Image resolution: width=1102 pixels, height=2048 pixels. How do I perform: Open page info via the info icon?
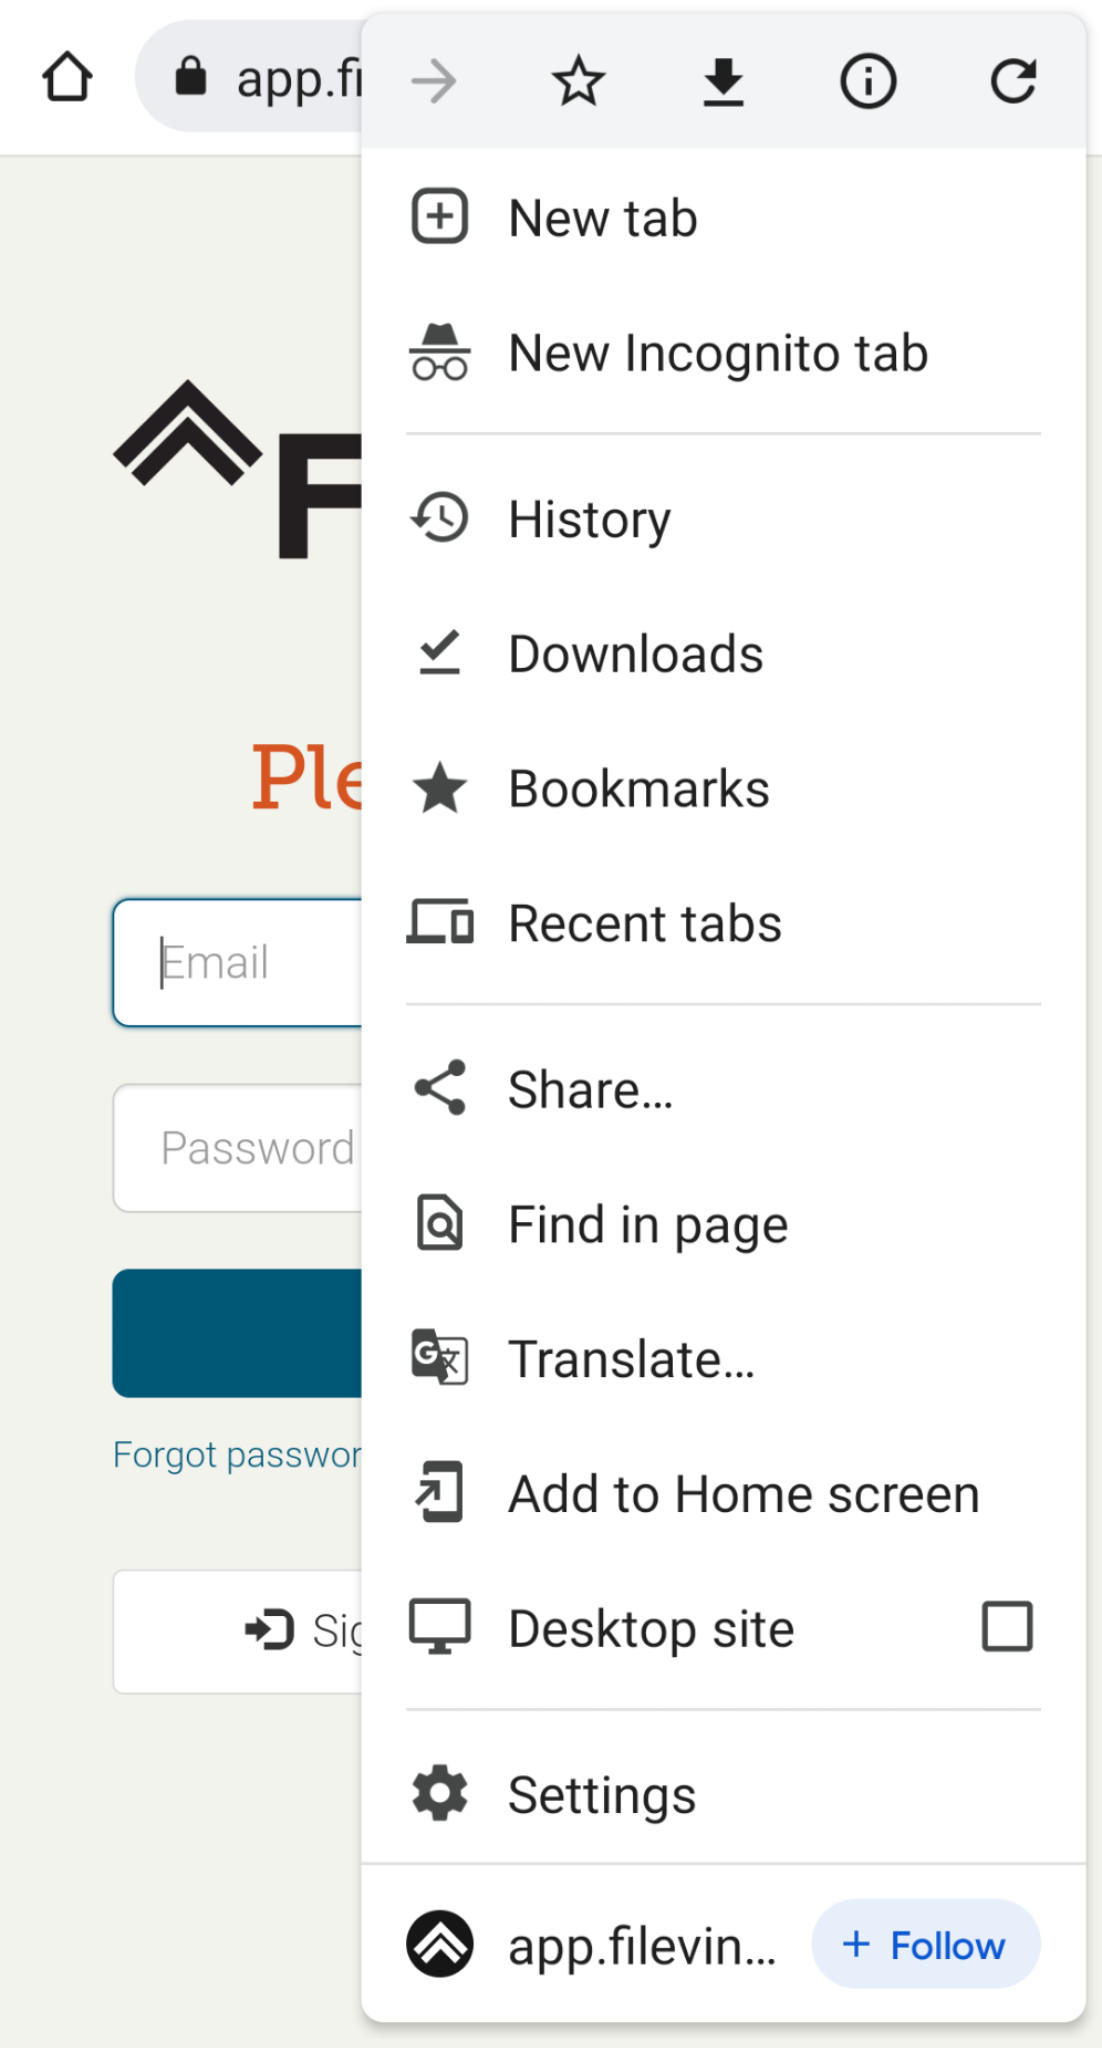(x=868, y=82)
